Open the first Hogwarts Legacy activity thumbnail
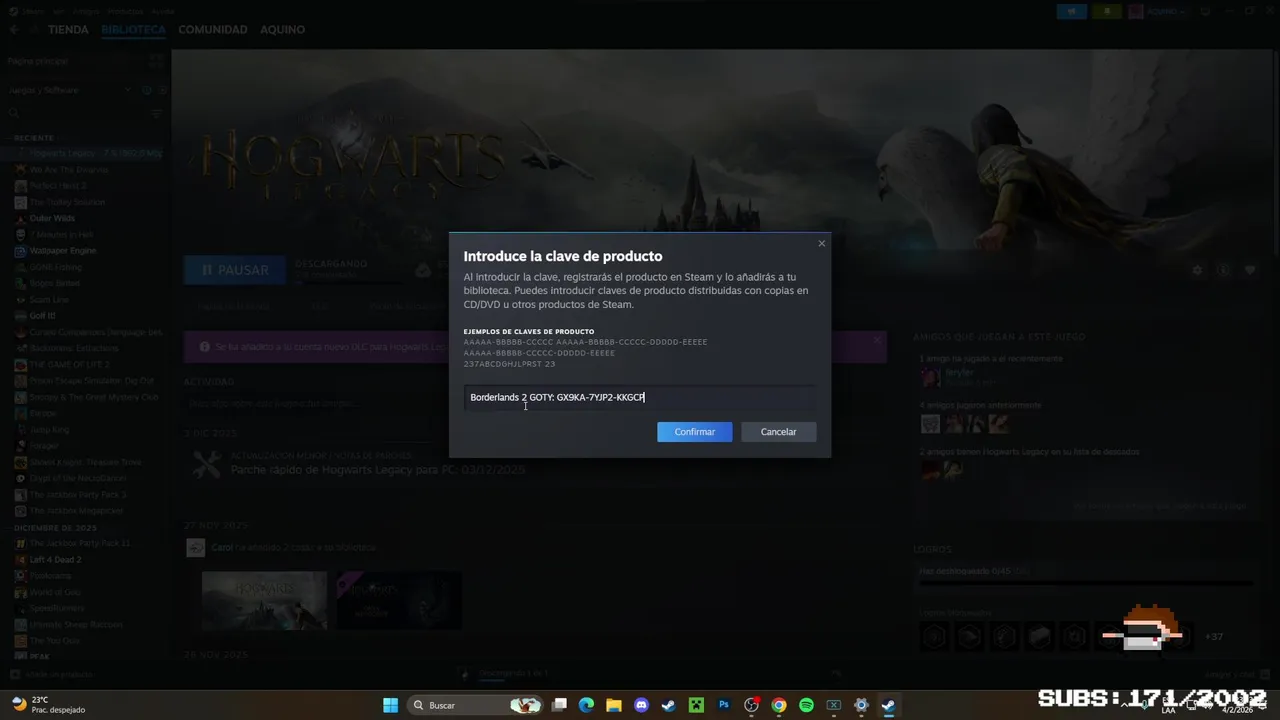1280x720 pixels. [264, 600]
